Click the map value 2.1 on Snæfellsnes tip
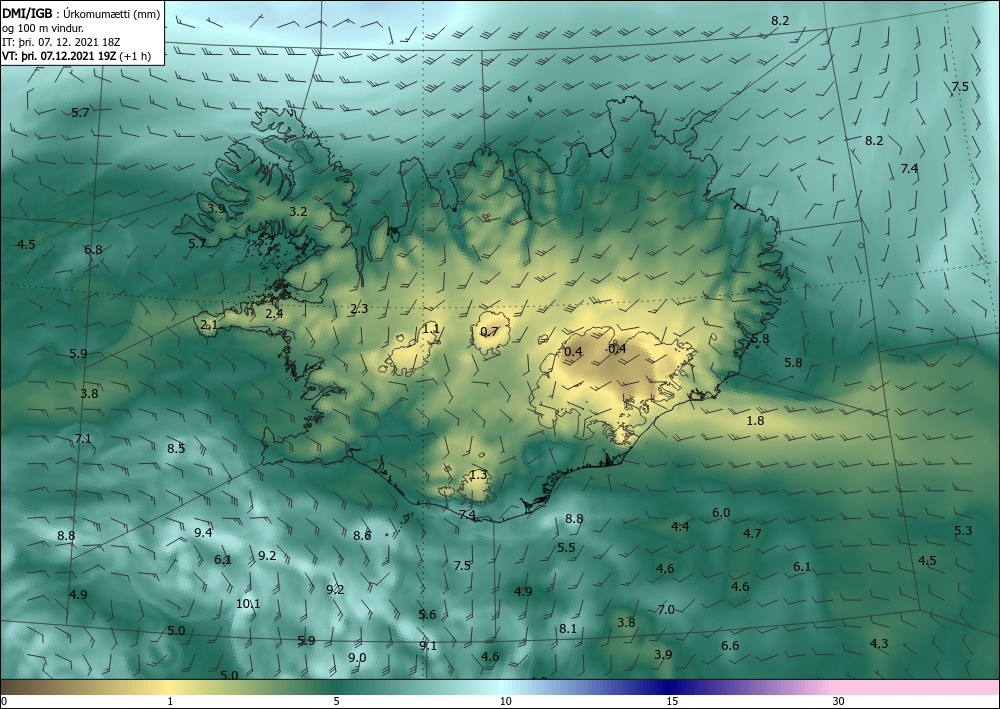Image resolution: width=1000 pixels, height=709 pixels. (209, 325)
